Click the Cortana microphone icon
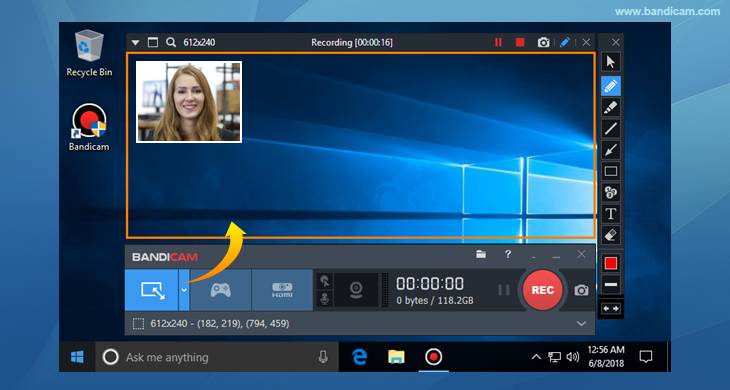The height and width of the screenshot is (390, 730). [x=323, y=357]
